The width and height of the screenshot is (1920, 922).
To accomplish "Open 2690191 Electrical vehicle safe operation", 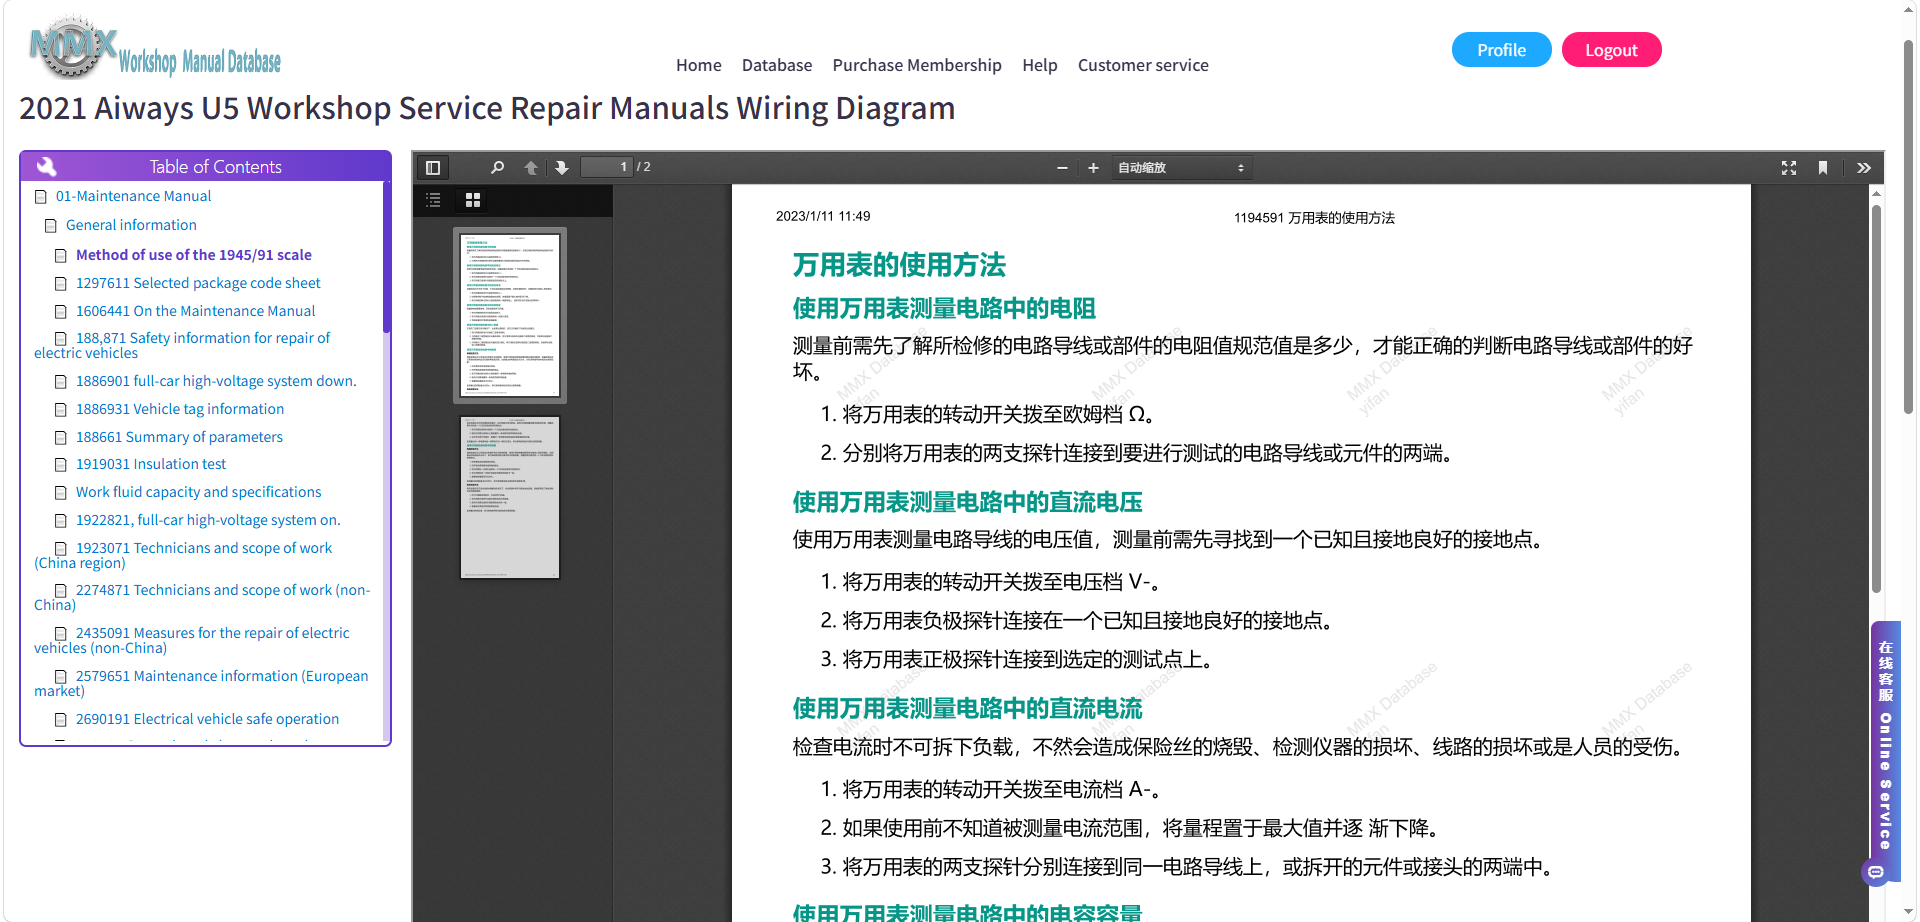I will click(x=207, y=720).
